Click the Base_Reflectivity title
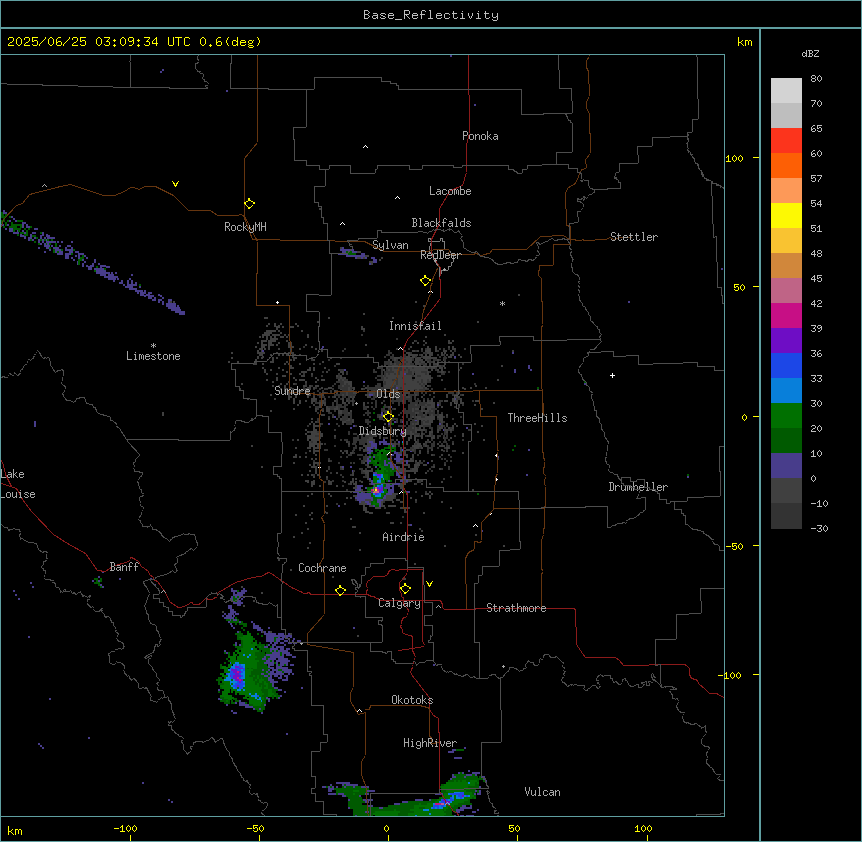 click(431, 15)
